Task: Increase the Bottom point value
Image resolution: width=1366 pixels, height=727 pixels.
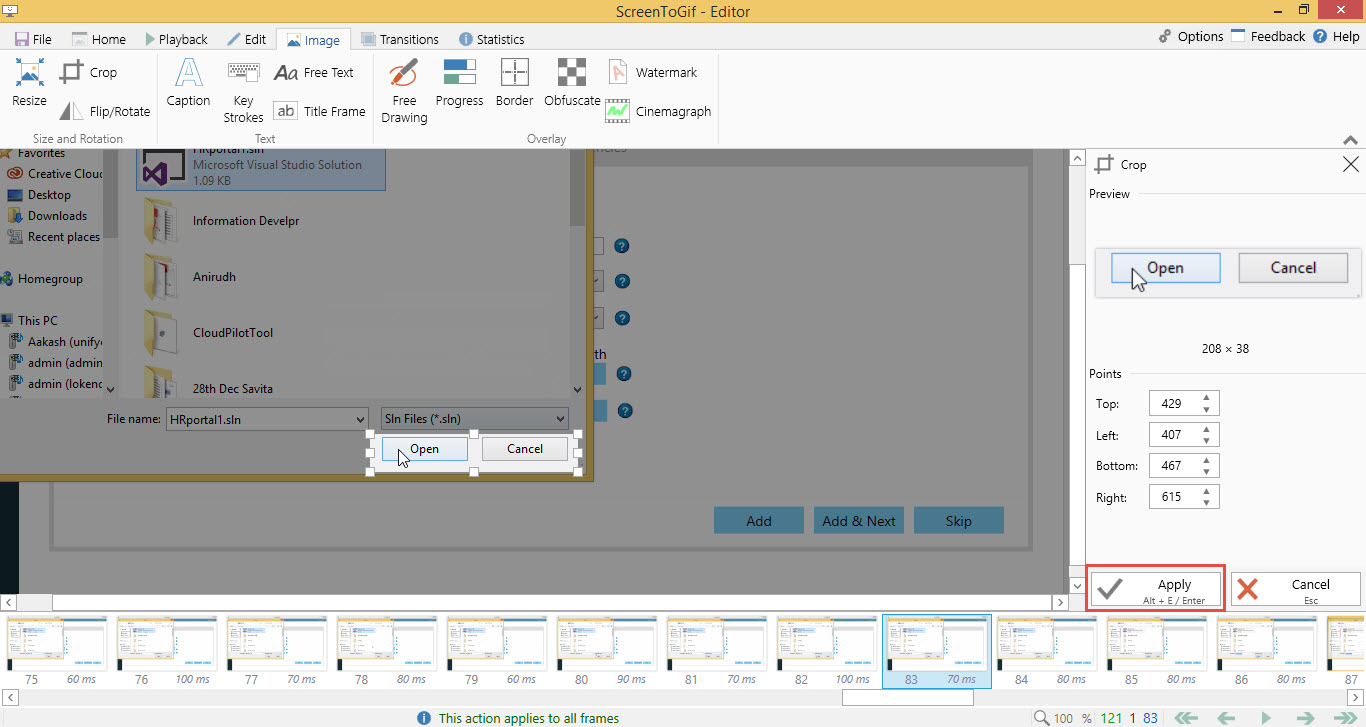Action: point(1207,461)
